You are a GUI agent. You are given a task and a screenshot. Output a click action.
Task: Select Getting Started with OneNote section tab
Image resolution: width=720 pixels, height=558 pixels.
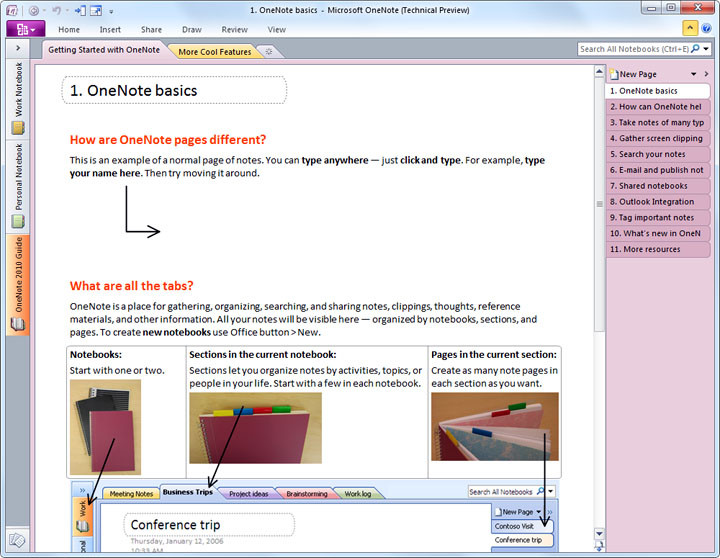(104, 50)
